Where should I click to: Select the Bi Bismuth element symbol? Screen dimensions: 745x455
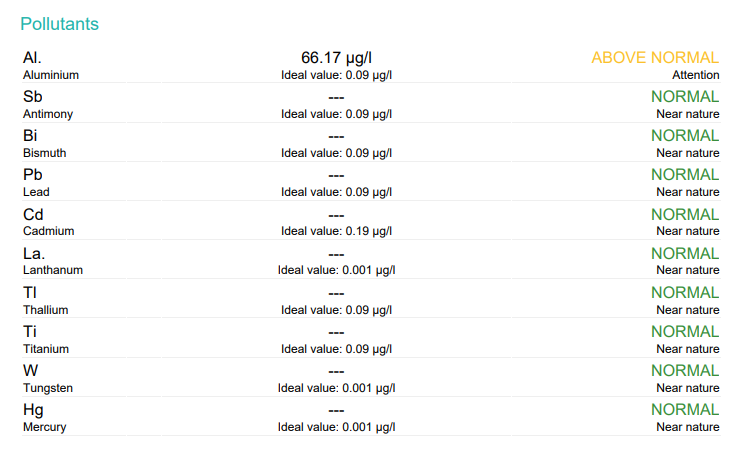click(30, 135)
